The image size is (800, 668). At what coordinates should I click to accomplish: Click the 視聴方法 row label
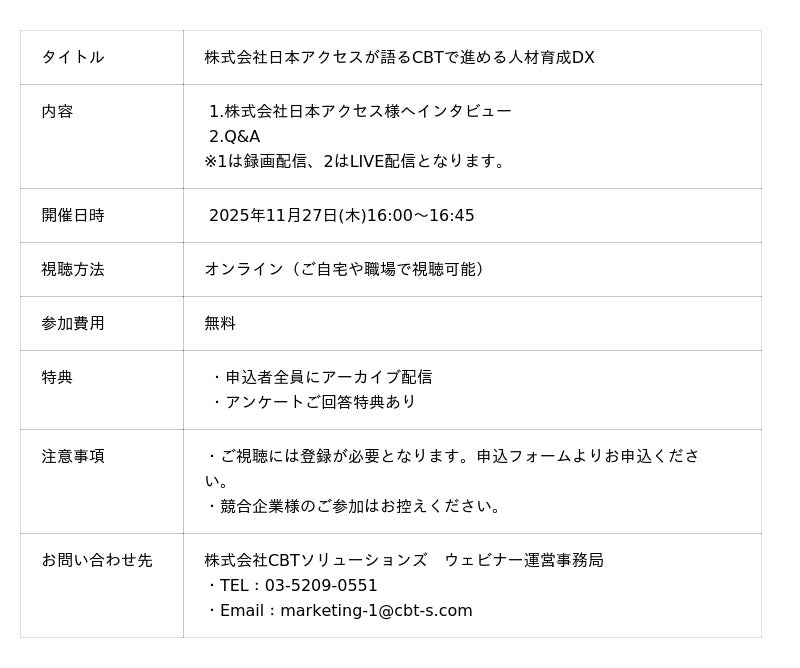(x=72, y=269)
